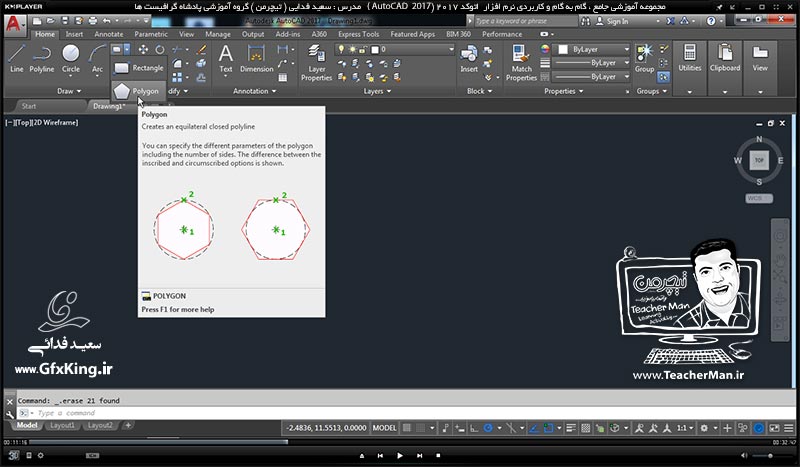Open the ByLayer lineweight dropdown
This screenshot has width=800, height=467.
(592, 63)
